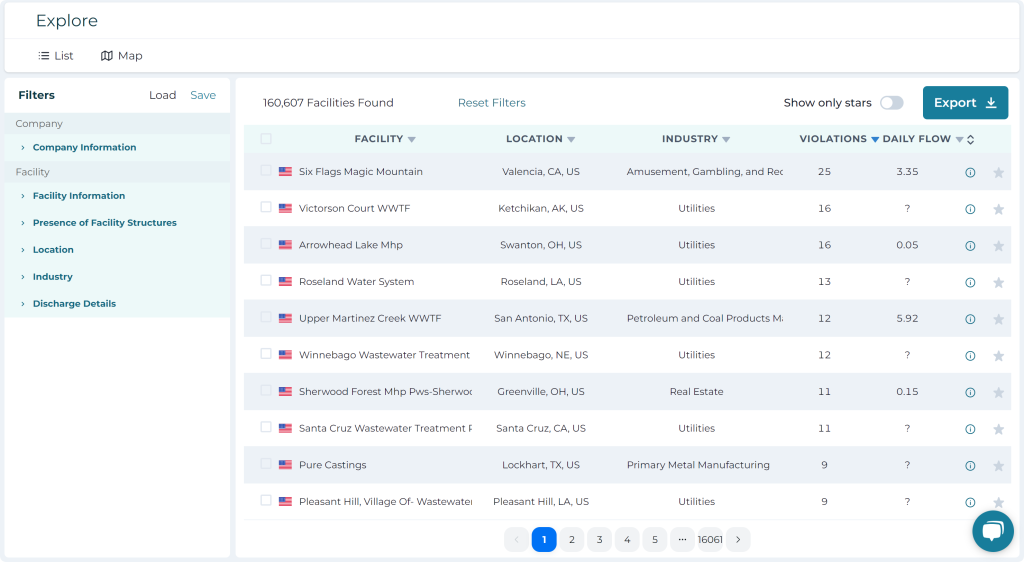Star the Roseland Water System row
Screen dimensions: 1024x562
pos(998,283)
